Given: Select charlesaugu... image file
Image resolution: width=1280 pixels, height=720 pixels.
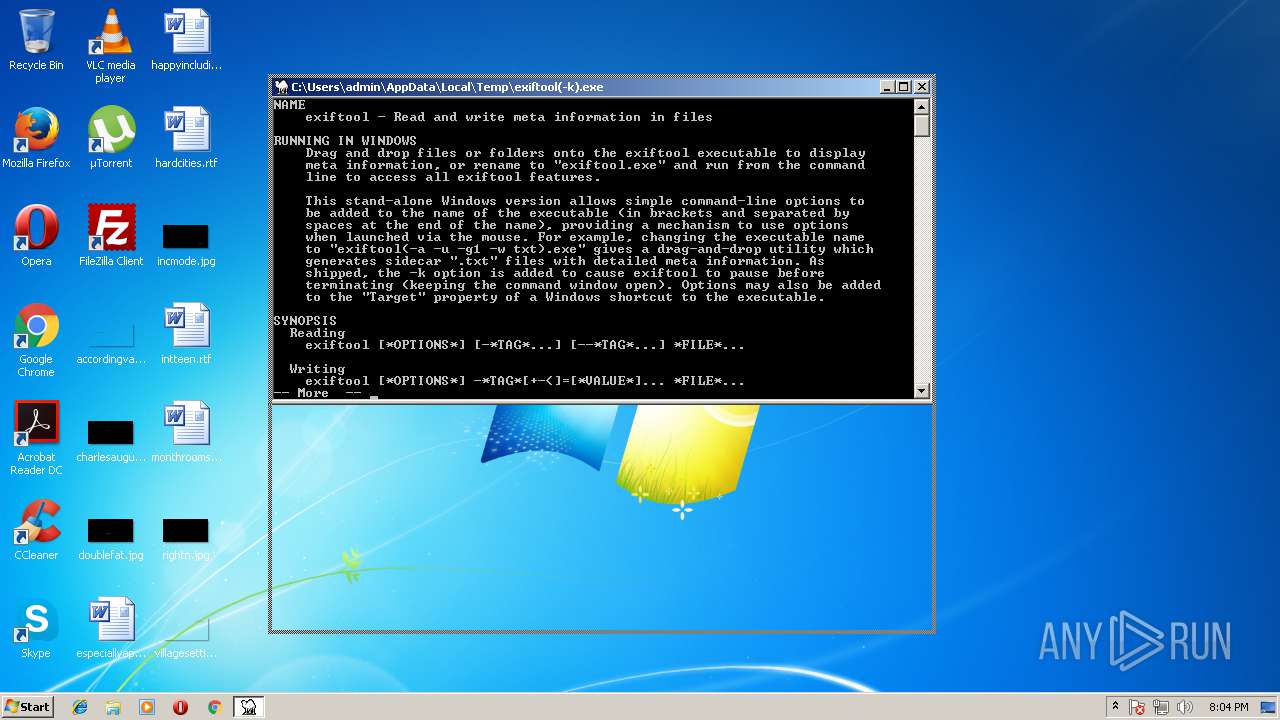Looking at the screenshot, I should [110, 441].
